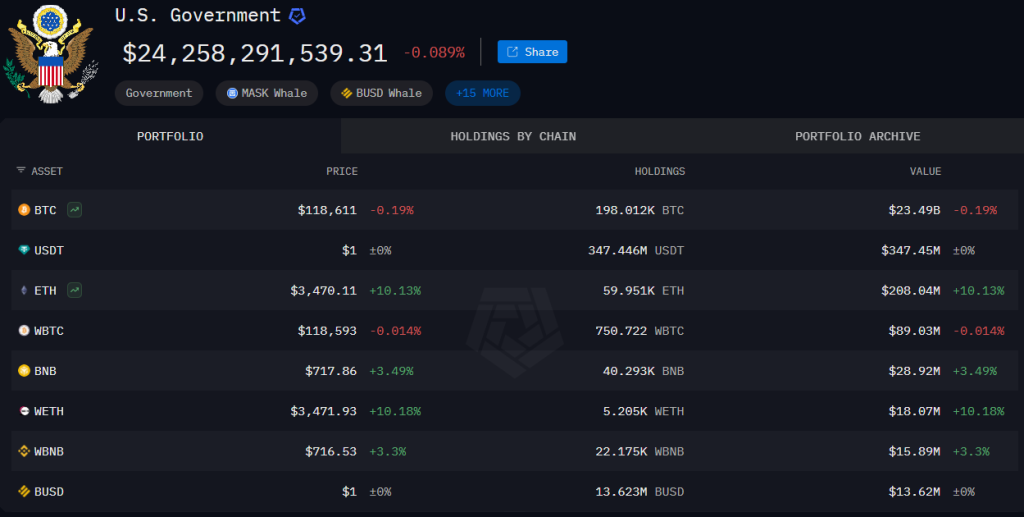Click the share arrow icon in the Share button

click(513, 52)
